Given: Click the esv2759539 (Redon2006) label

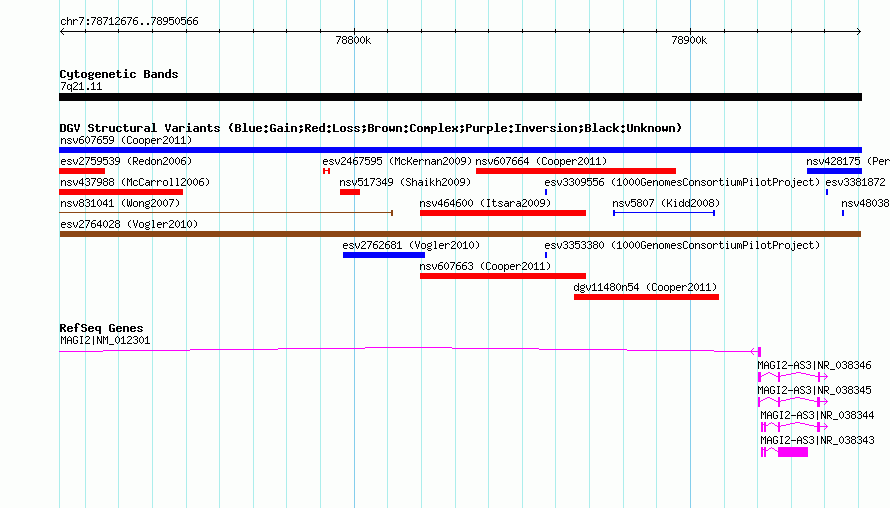Looking at the screenshot, I should (x=126, y=161).
